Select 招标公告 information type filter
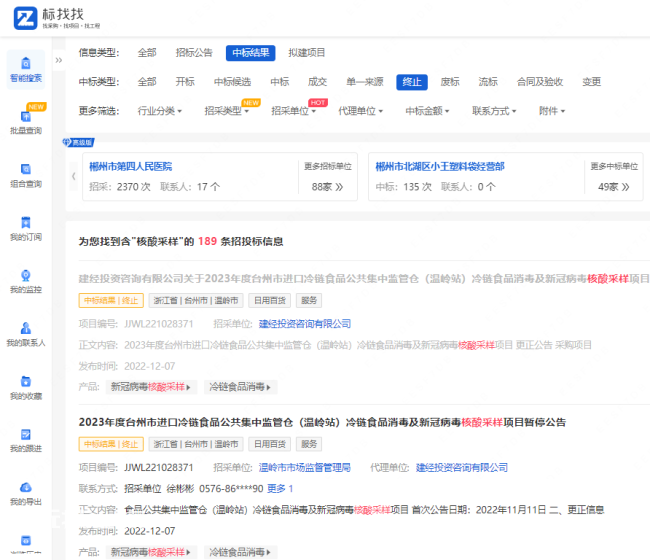Viewport: 650px width, 560px height. (194, 53)
